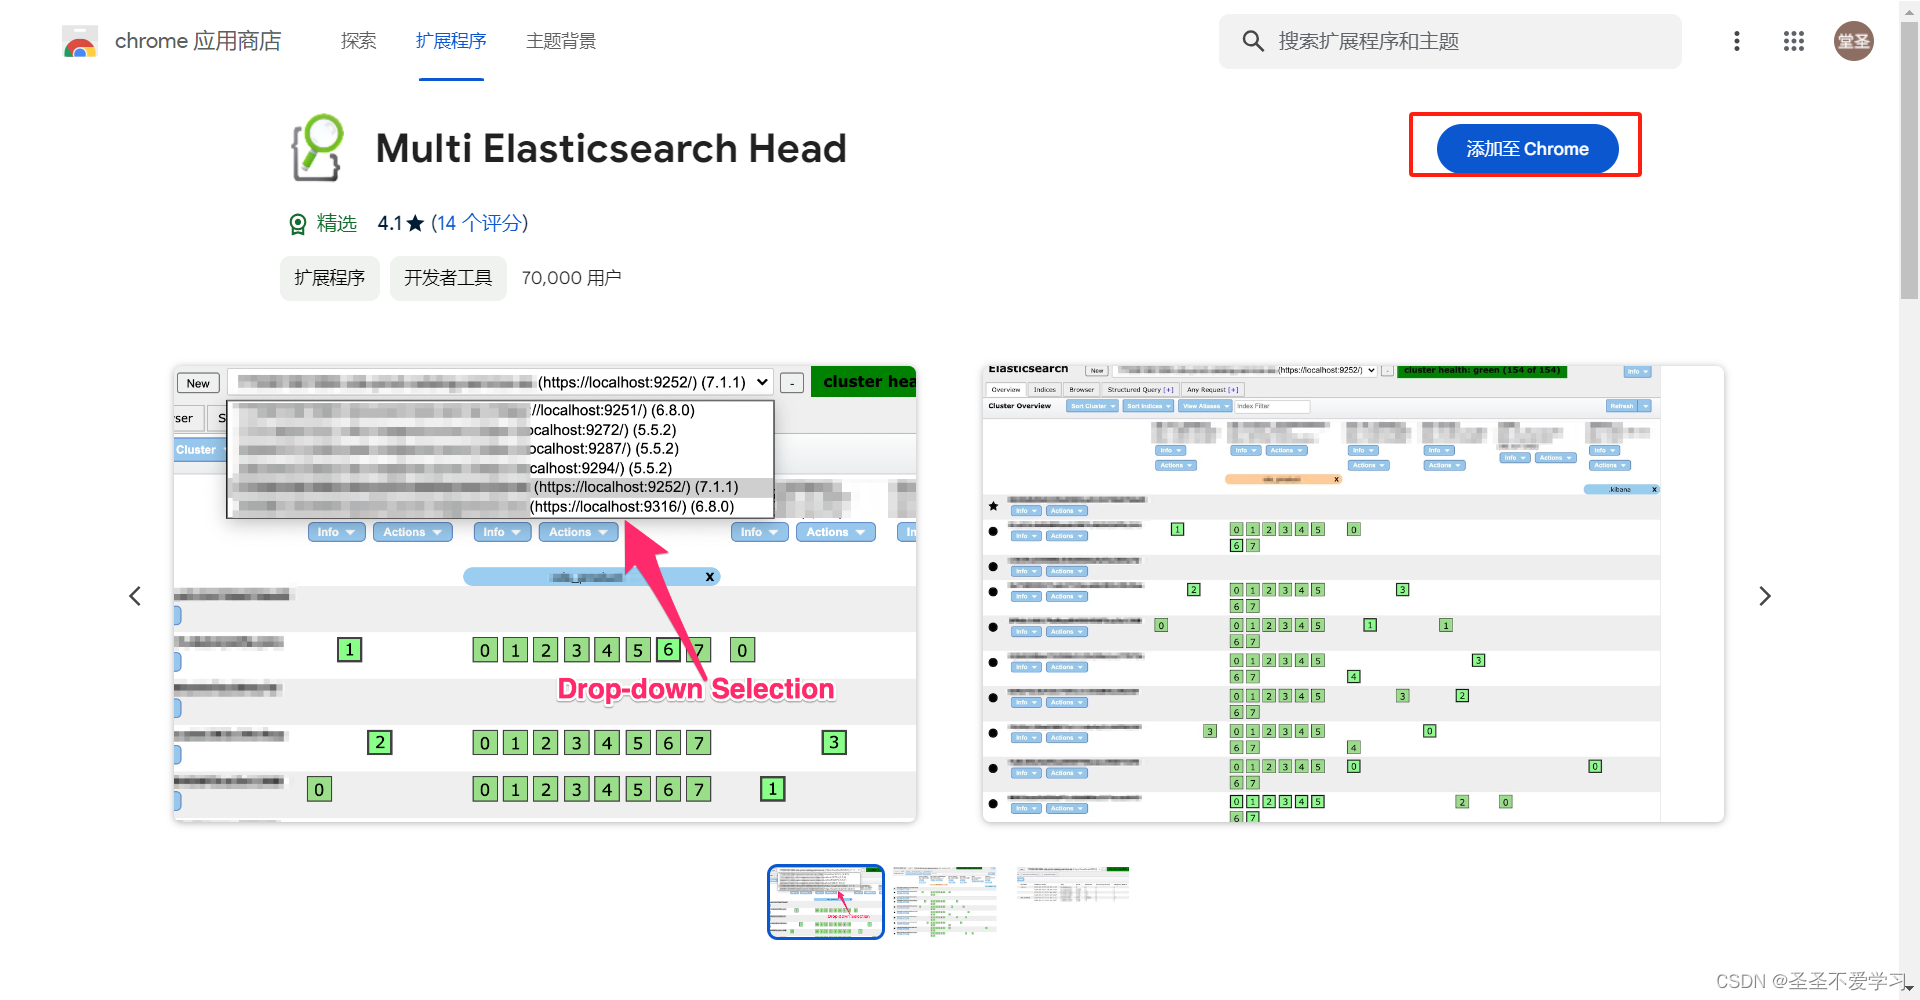Viewport: 1920px width, 1000px height.
Task: Click the scrollbar down arrow
Action: (x=1909, y=989)
